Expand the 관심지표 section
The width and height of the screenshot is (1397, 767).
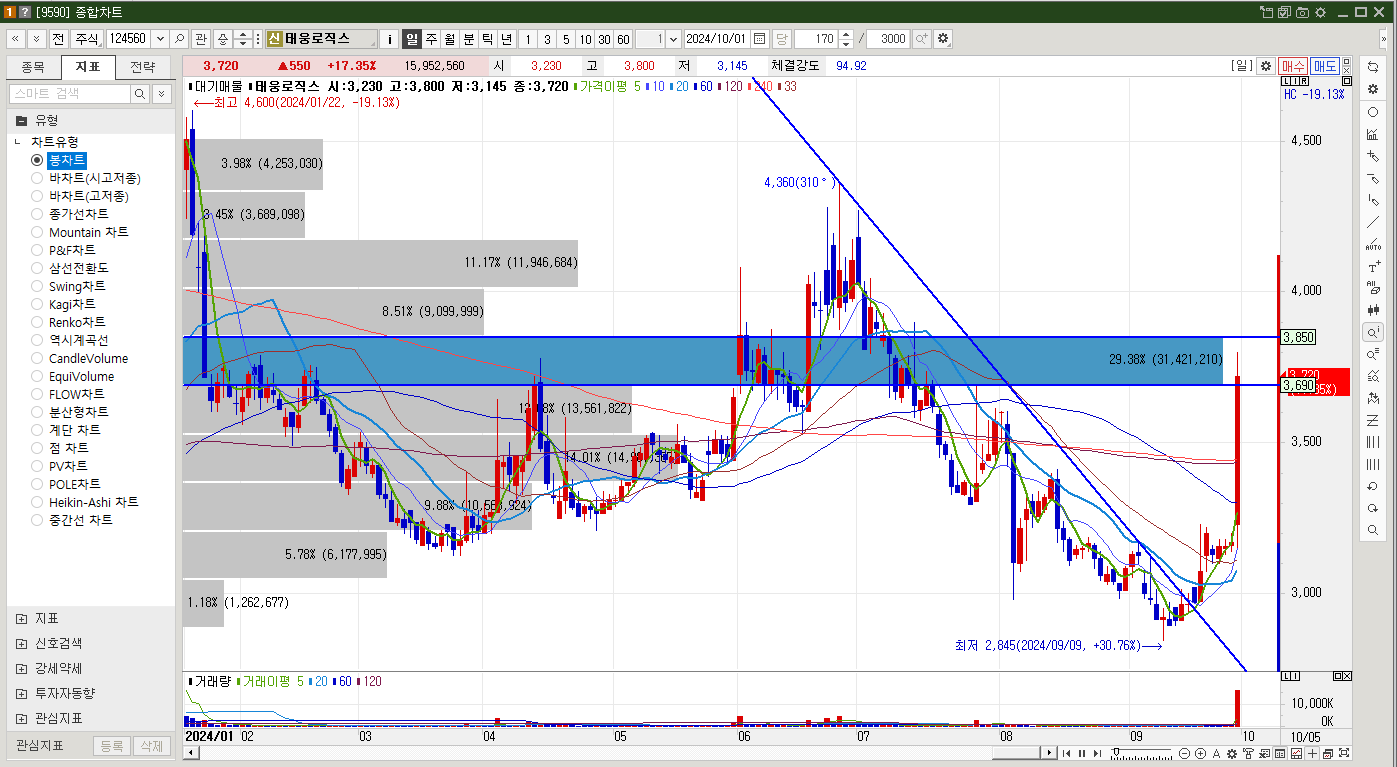(22, 718)
